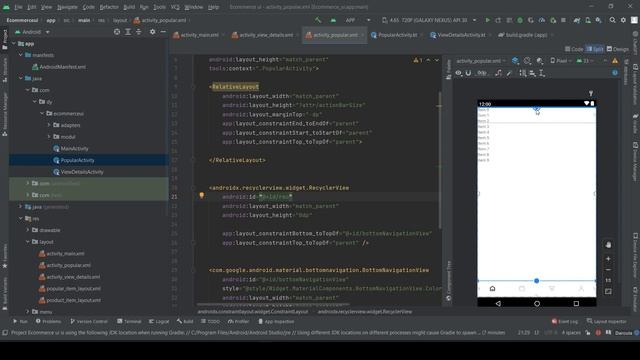Open the Logcat tool window
640x360 pixels.
159,322
